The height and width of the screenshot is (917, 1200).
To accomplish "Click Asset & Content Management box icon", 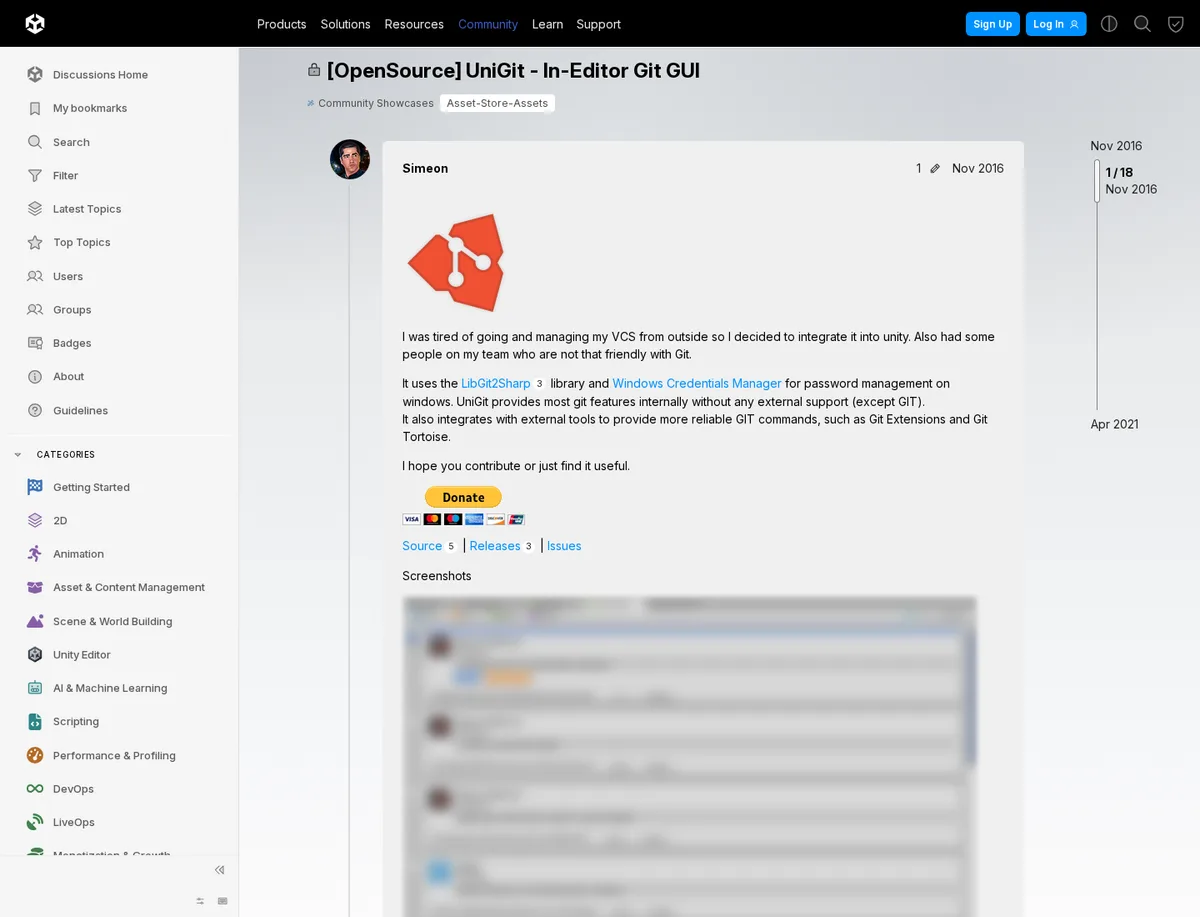I will point(35,587).
